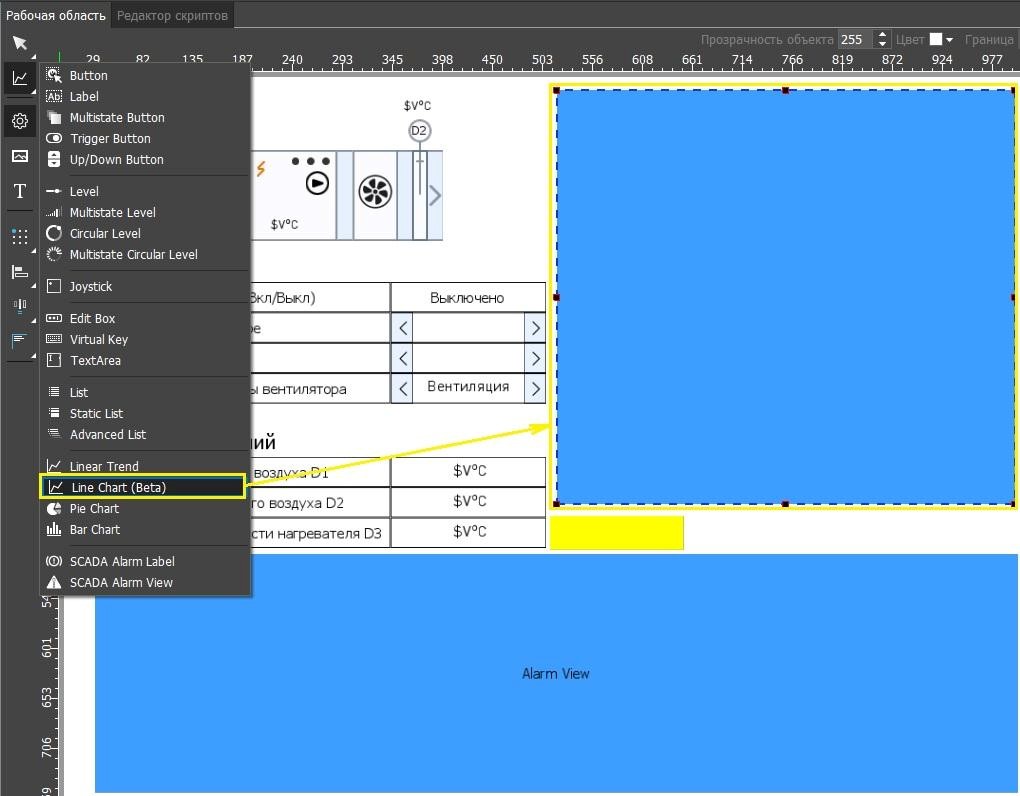Select the text T tool

tap(19, 191)
